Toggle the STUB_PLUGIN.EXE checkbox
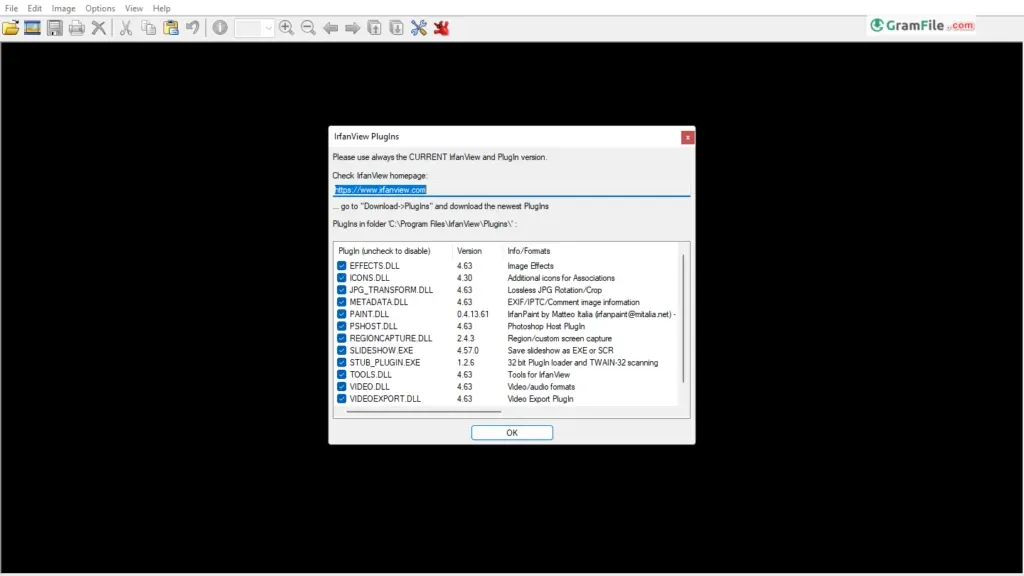This screenshot has width=1024, height=576. pyautogui.click(x=342, y=362)
